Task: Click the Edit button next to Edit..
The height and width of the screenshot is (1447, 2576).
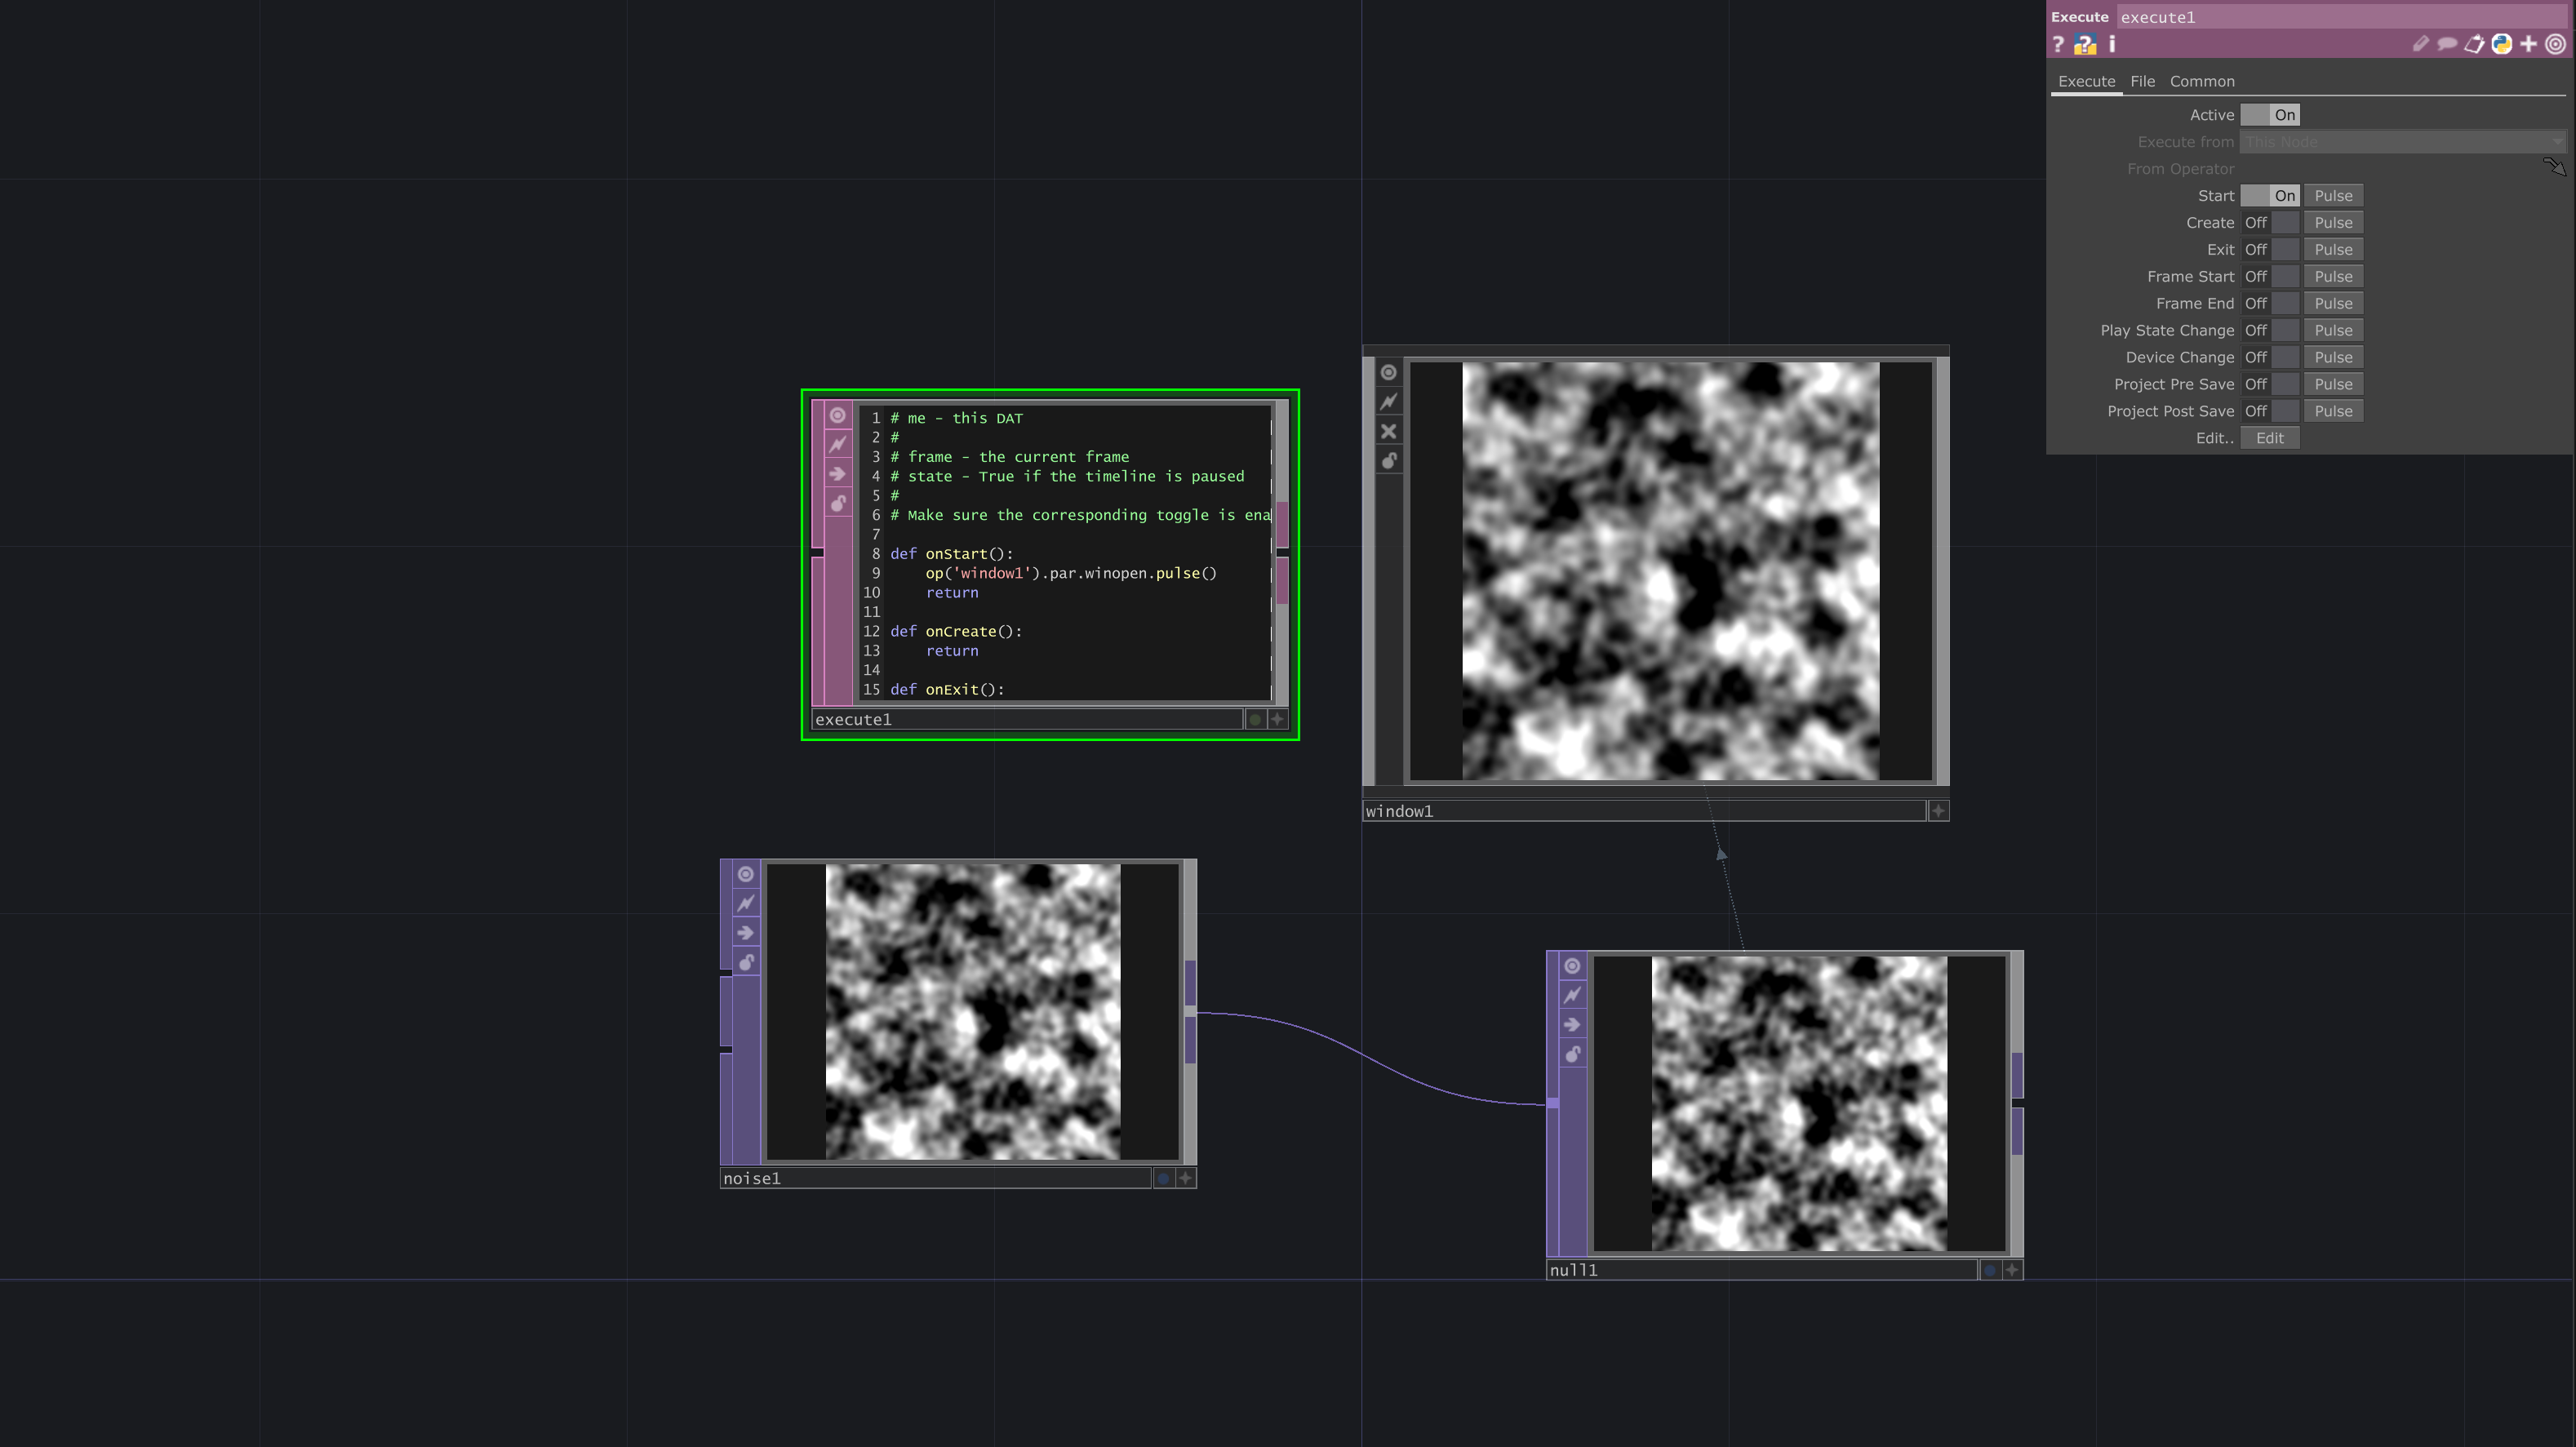Action: point(2270,439)
